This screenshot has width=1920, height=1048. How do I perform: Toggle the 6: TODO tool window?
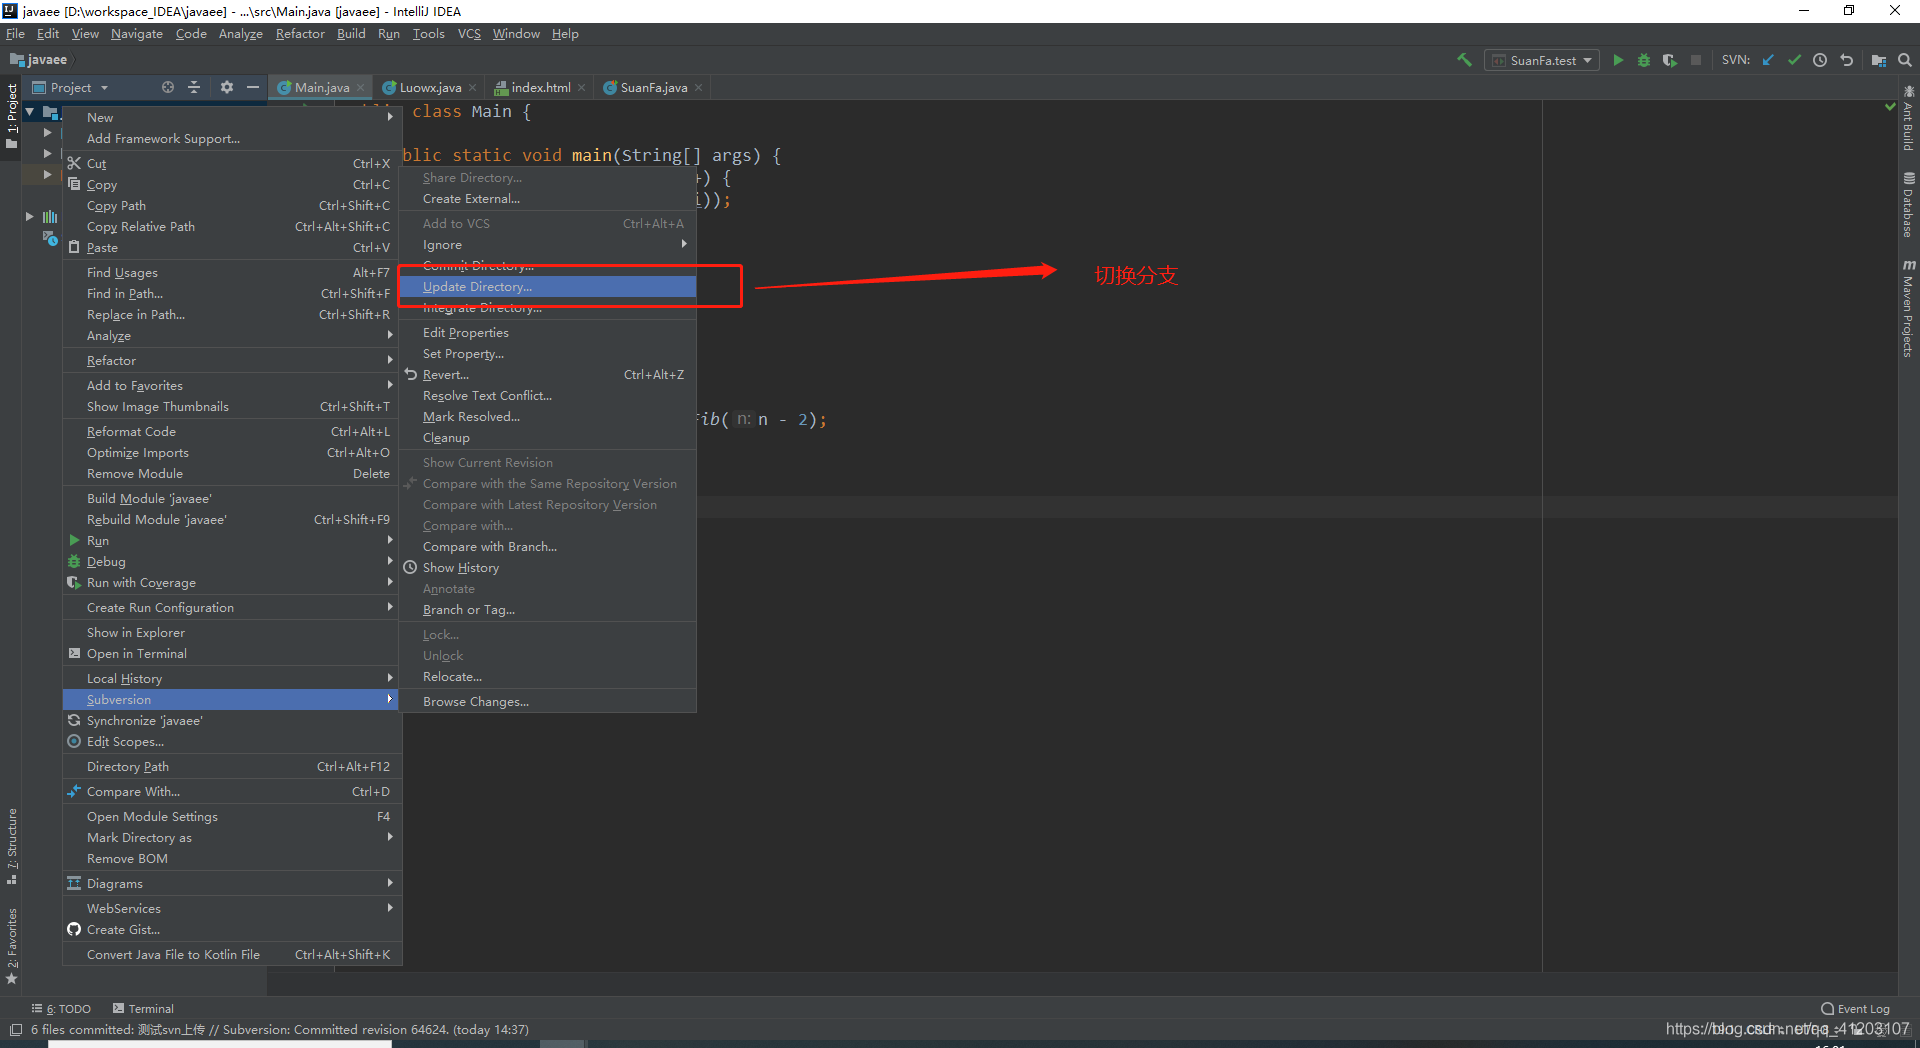[62, 1009]
